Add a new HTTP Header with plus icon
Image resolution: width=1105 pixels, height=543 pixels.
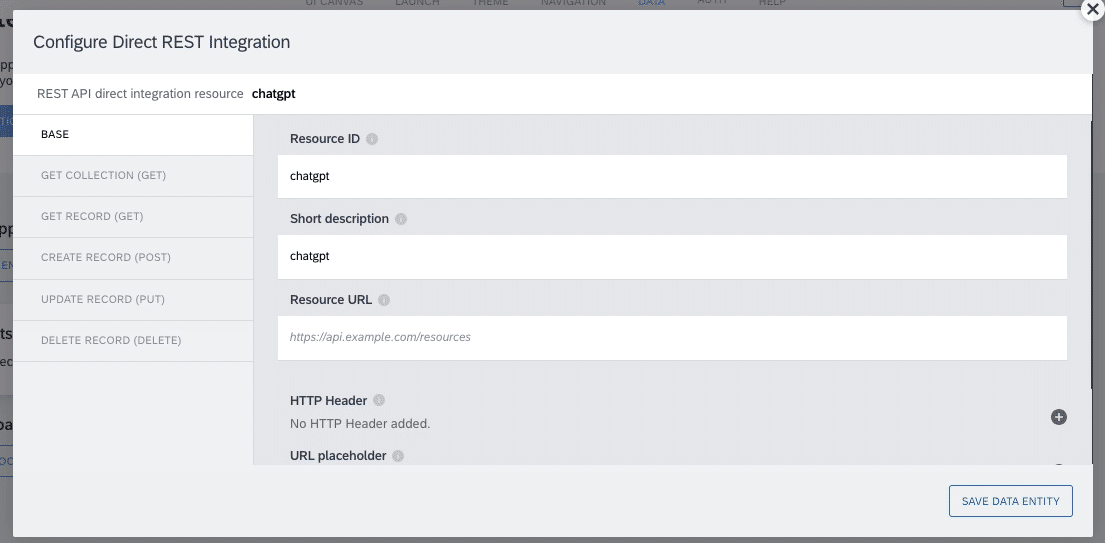[x=1058, y=417]
